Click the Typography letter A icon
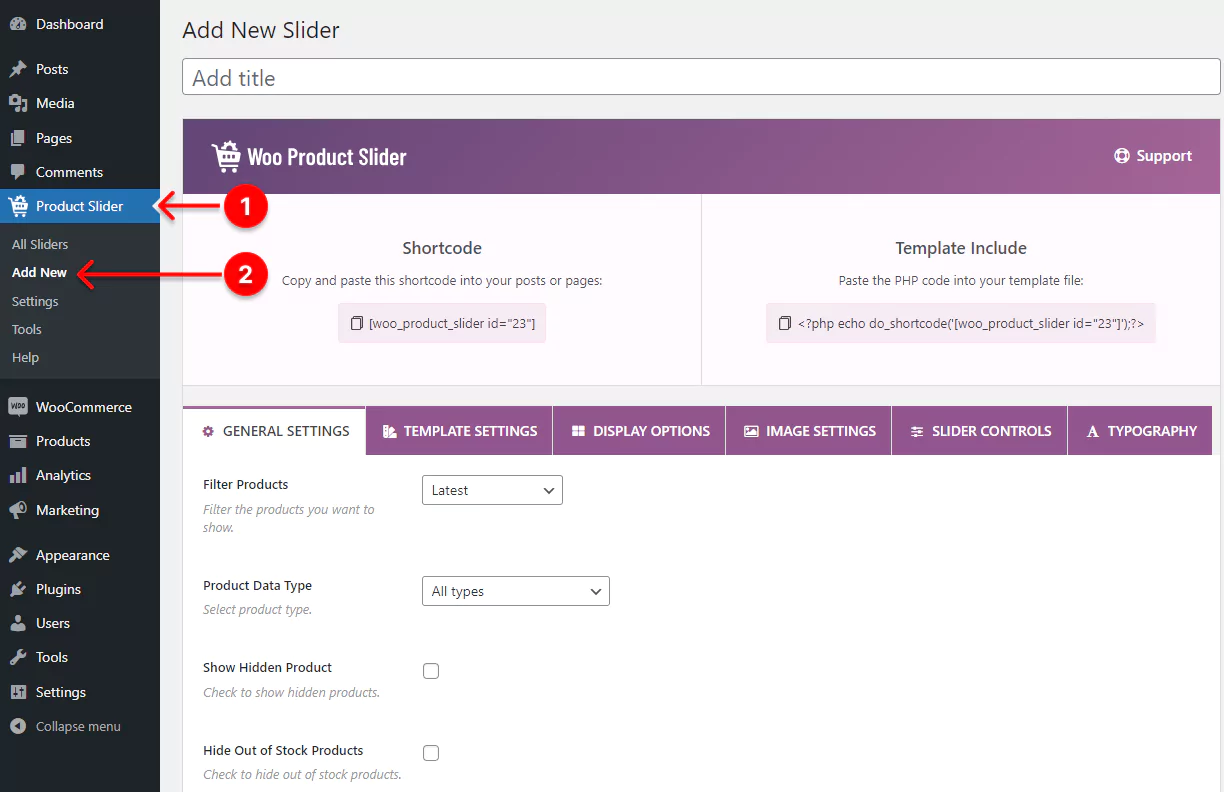1224x792 pixels. 1093,431
